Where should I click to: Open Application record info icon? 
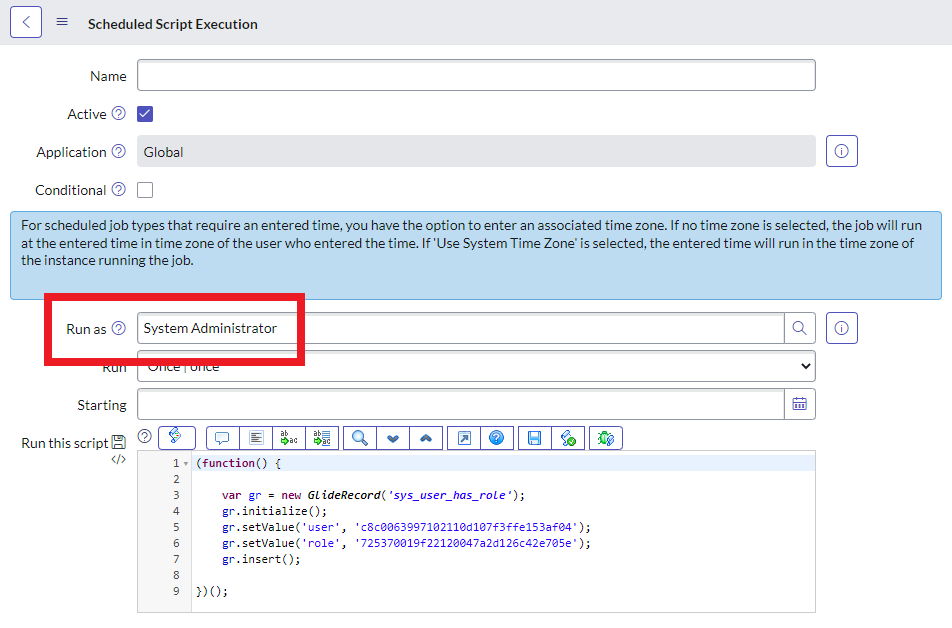click(x=842, y=151)
